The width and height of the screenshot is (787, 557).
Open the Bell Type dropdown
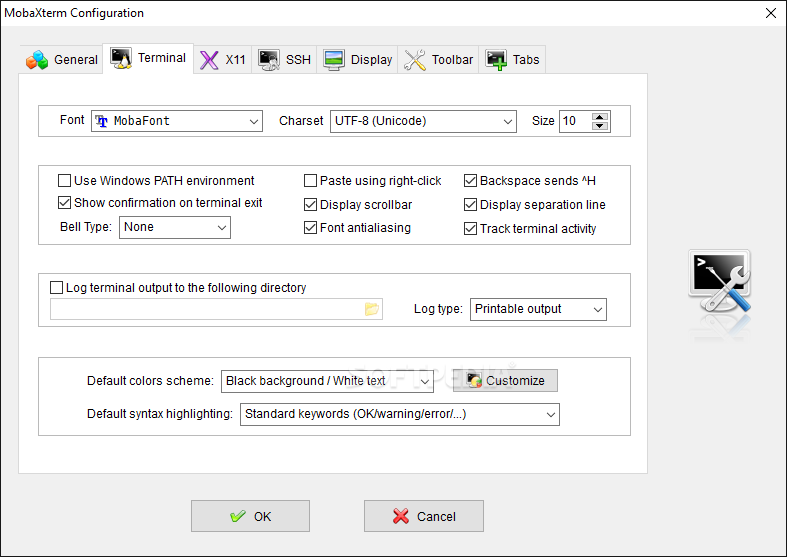175,227
